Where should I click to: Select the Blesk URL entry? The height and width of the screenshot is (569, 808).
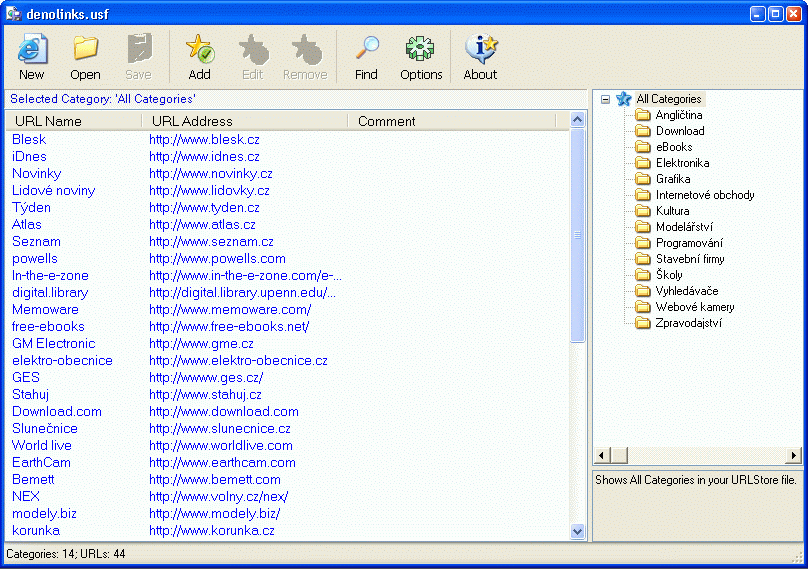coord(29,140)
